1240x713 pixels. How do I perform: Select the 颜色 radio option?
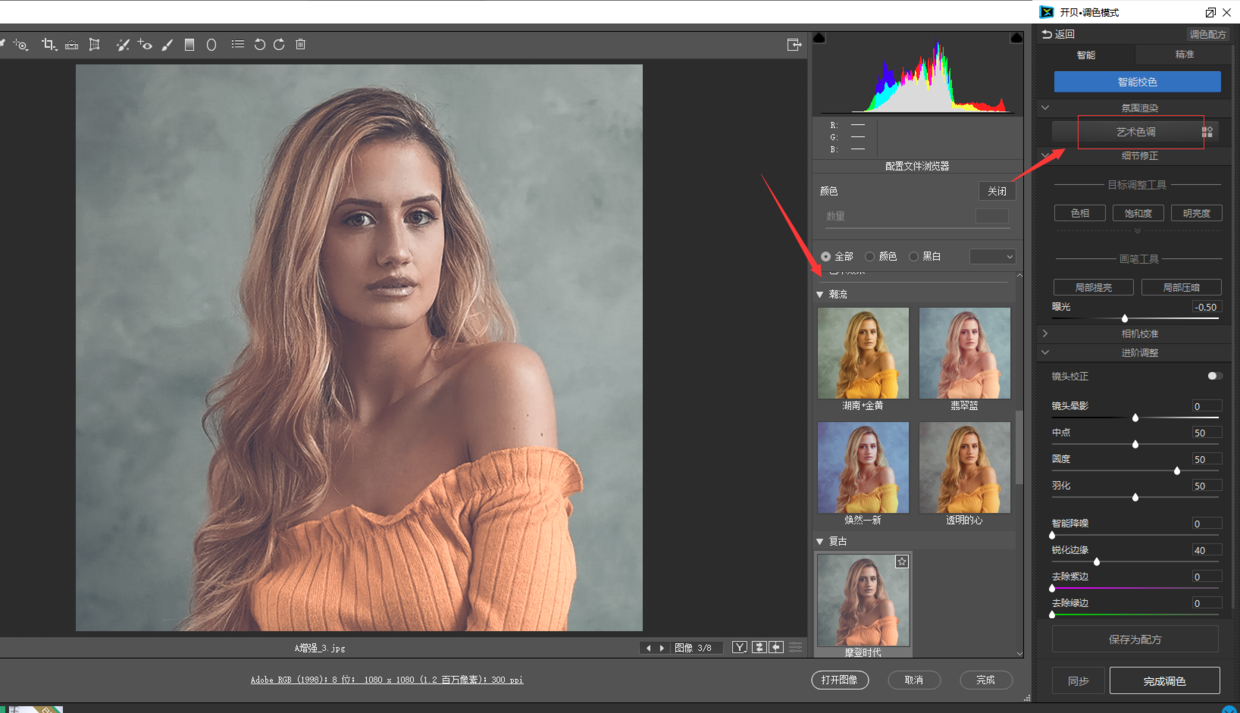pos(870,257)
